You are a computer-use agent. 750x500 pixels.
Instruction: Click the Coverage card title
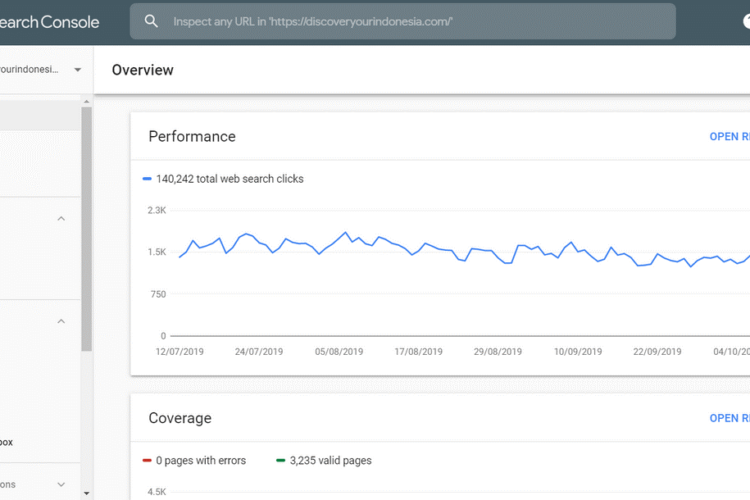[180, 418]
